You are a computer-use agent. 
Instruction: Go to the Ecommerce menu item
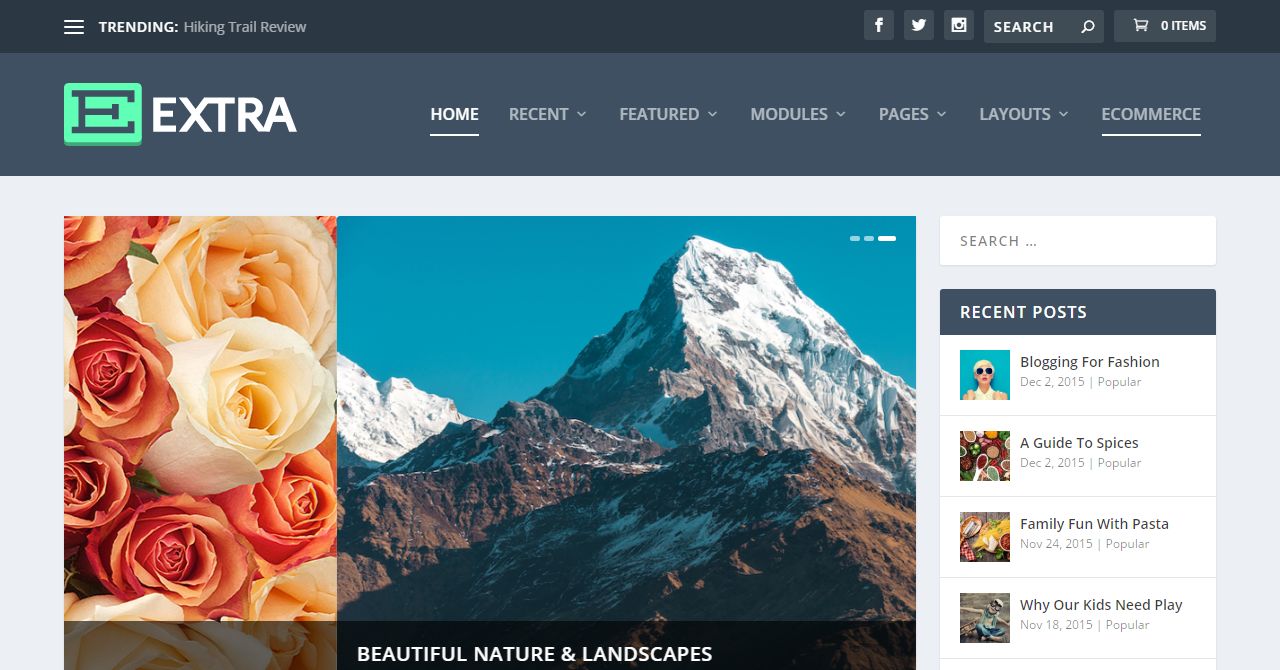click(x=1151, y=114)
